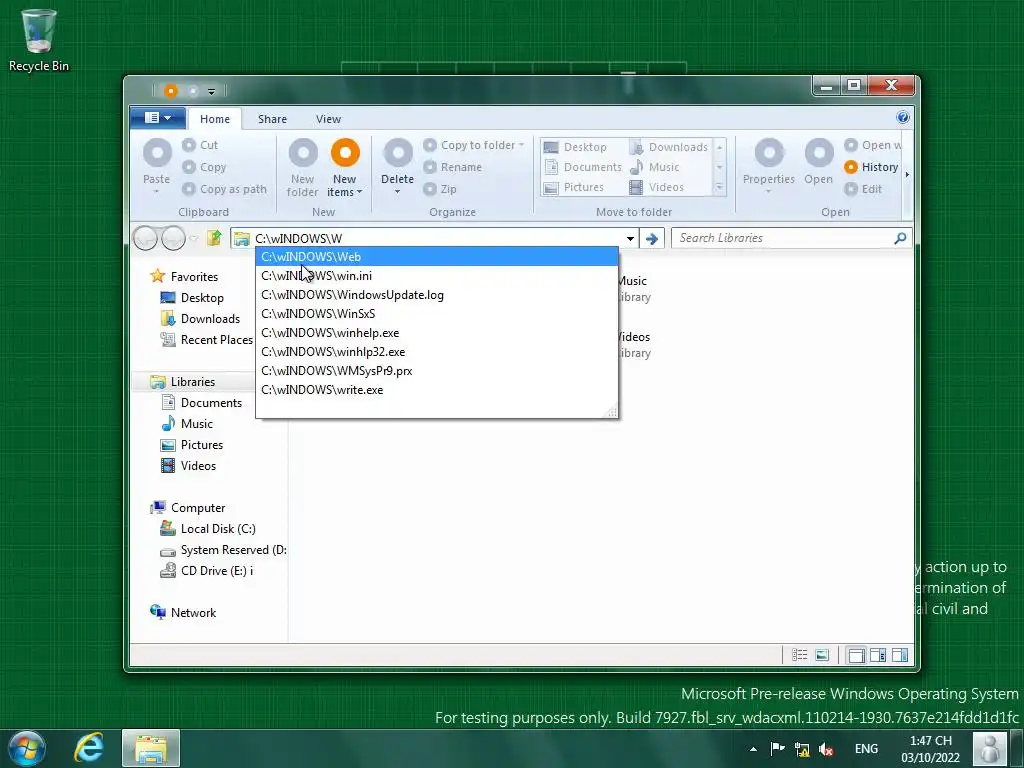The height and width of the screenshot is (768, 1024).
Task: Click the Up one level folder icon
Action: click(x=214, y=238)
